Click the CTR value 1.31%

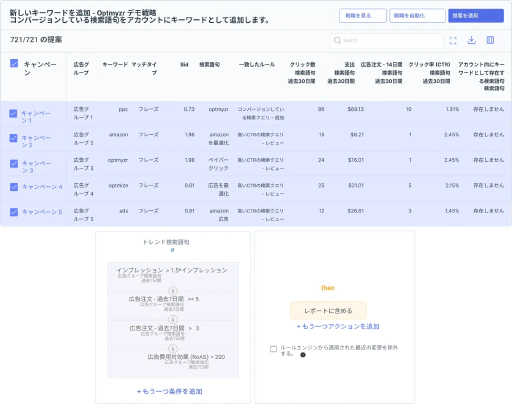coord(452,109)
